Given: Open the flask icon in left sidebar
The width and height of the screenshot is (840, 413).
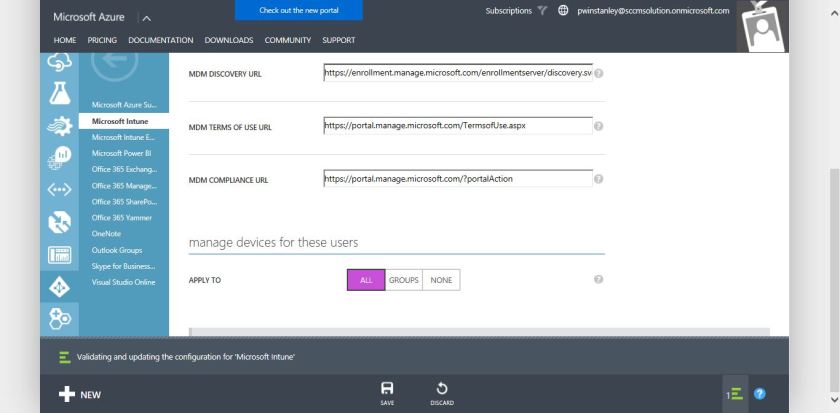Looking at the screenshot, I should click(59, 93).
